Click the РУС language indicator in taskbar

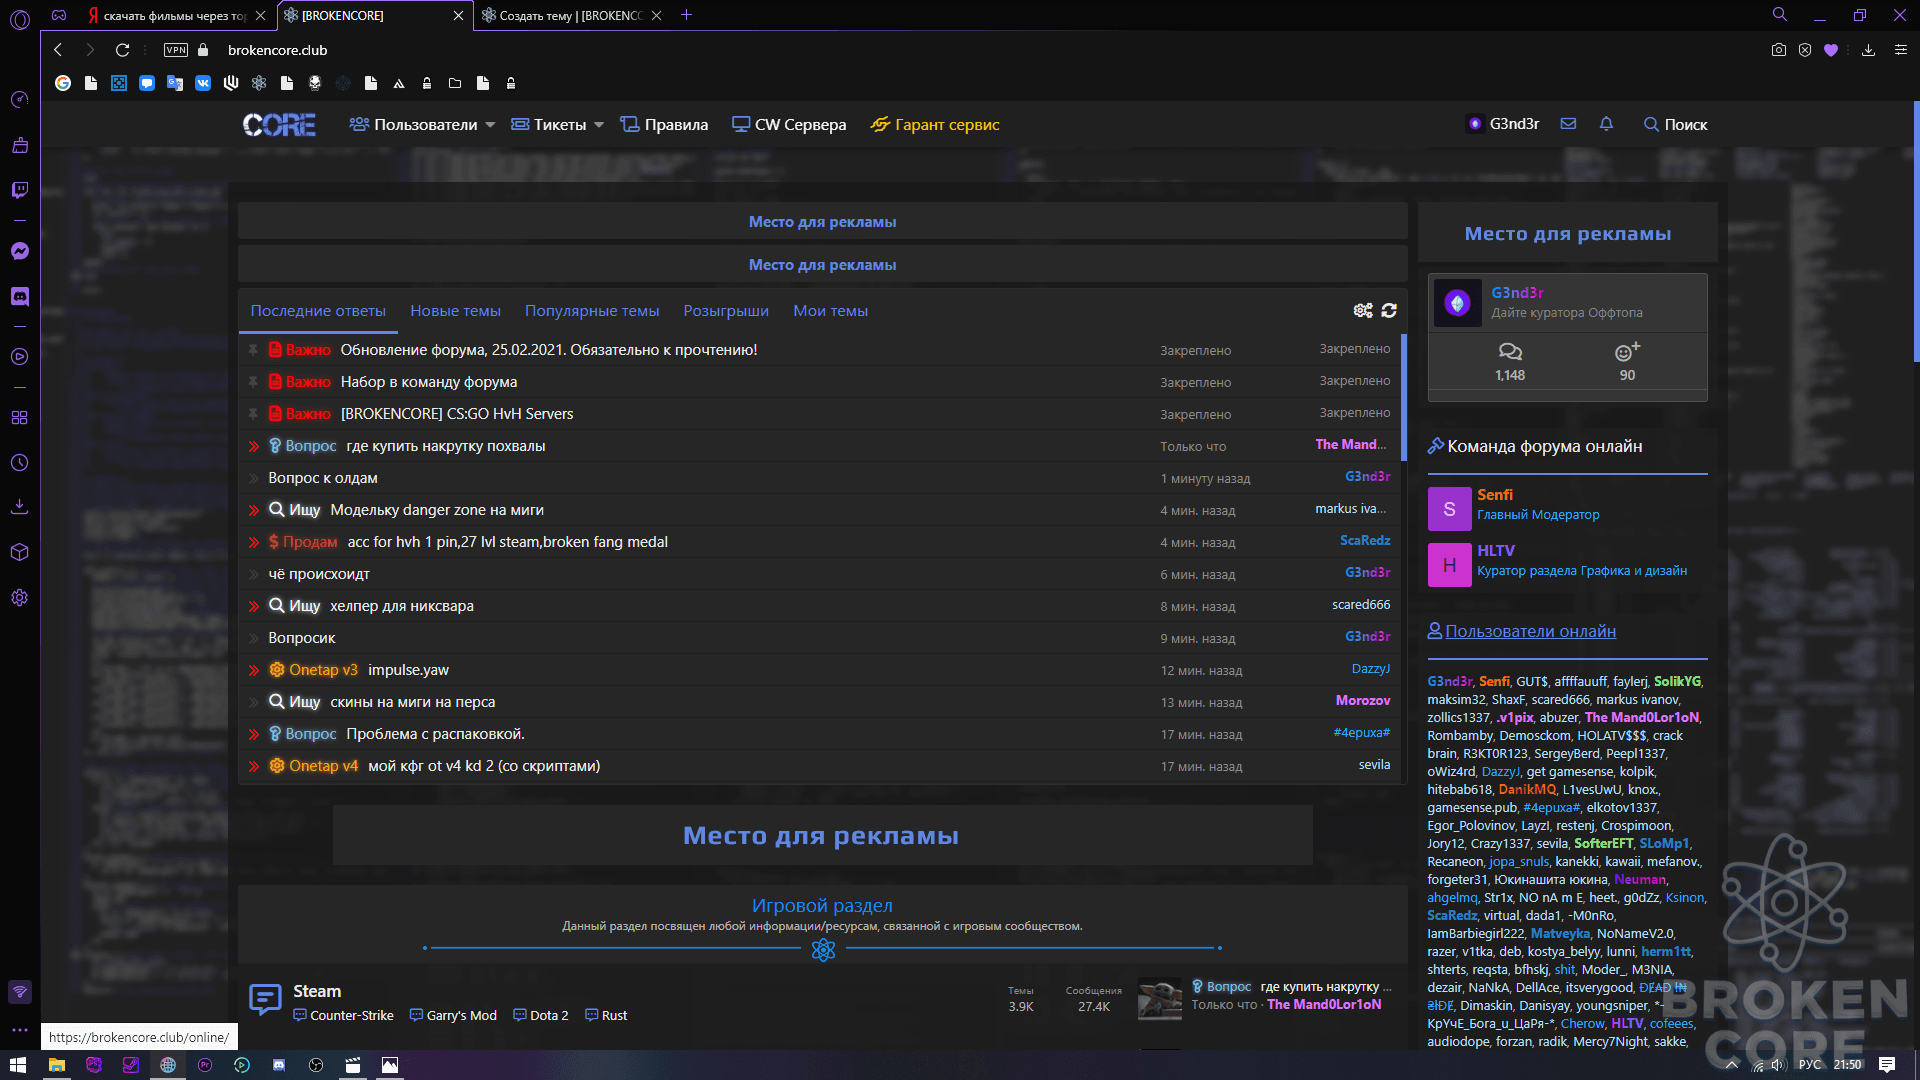[x=1810, y=1065]
